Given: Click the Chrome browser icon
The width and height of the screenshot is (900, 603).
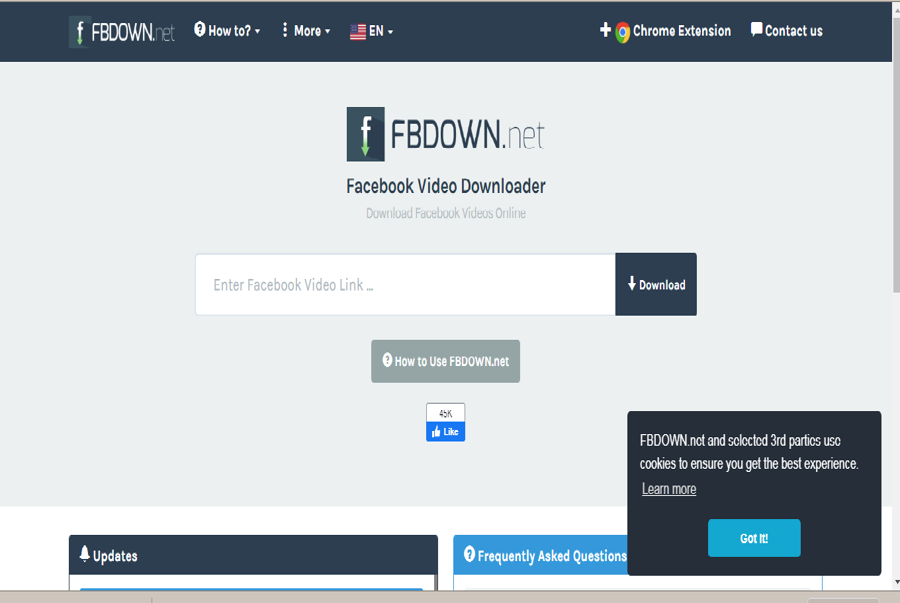Looking at the screenshot, I should click(x=622, y=32).
